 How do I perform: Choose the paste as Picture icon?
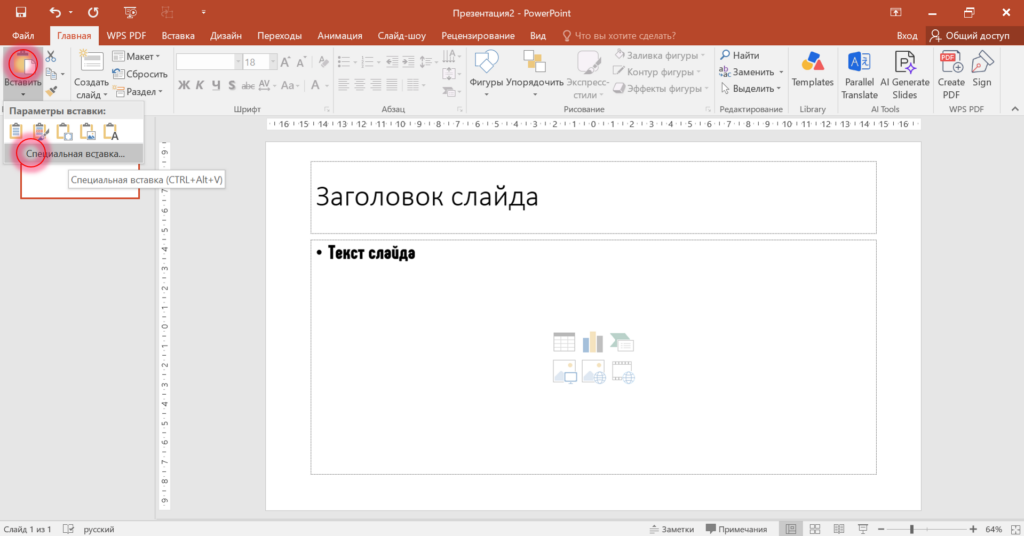point(88,132)
